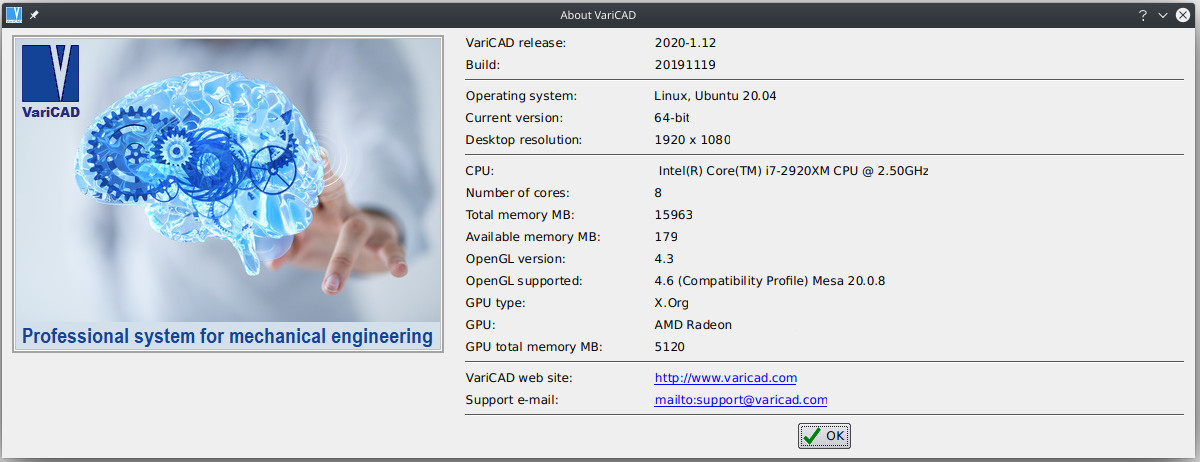Click the title bar down-chevron button
The image size is (1200, 462).
point(1163,15)
